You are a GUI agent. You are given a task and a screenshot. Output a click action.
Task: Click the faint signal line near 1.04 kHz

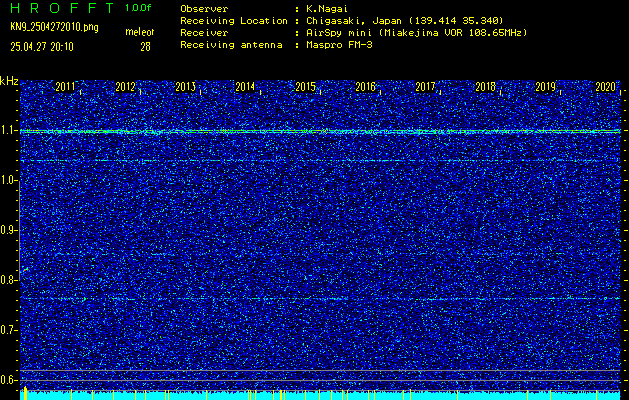pos(320,160)
